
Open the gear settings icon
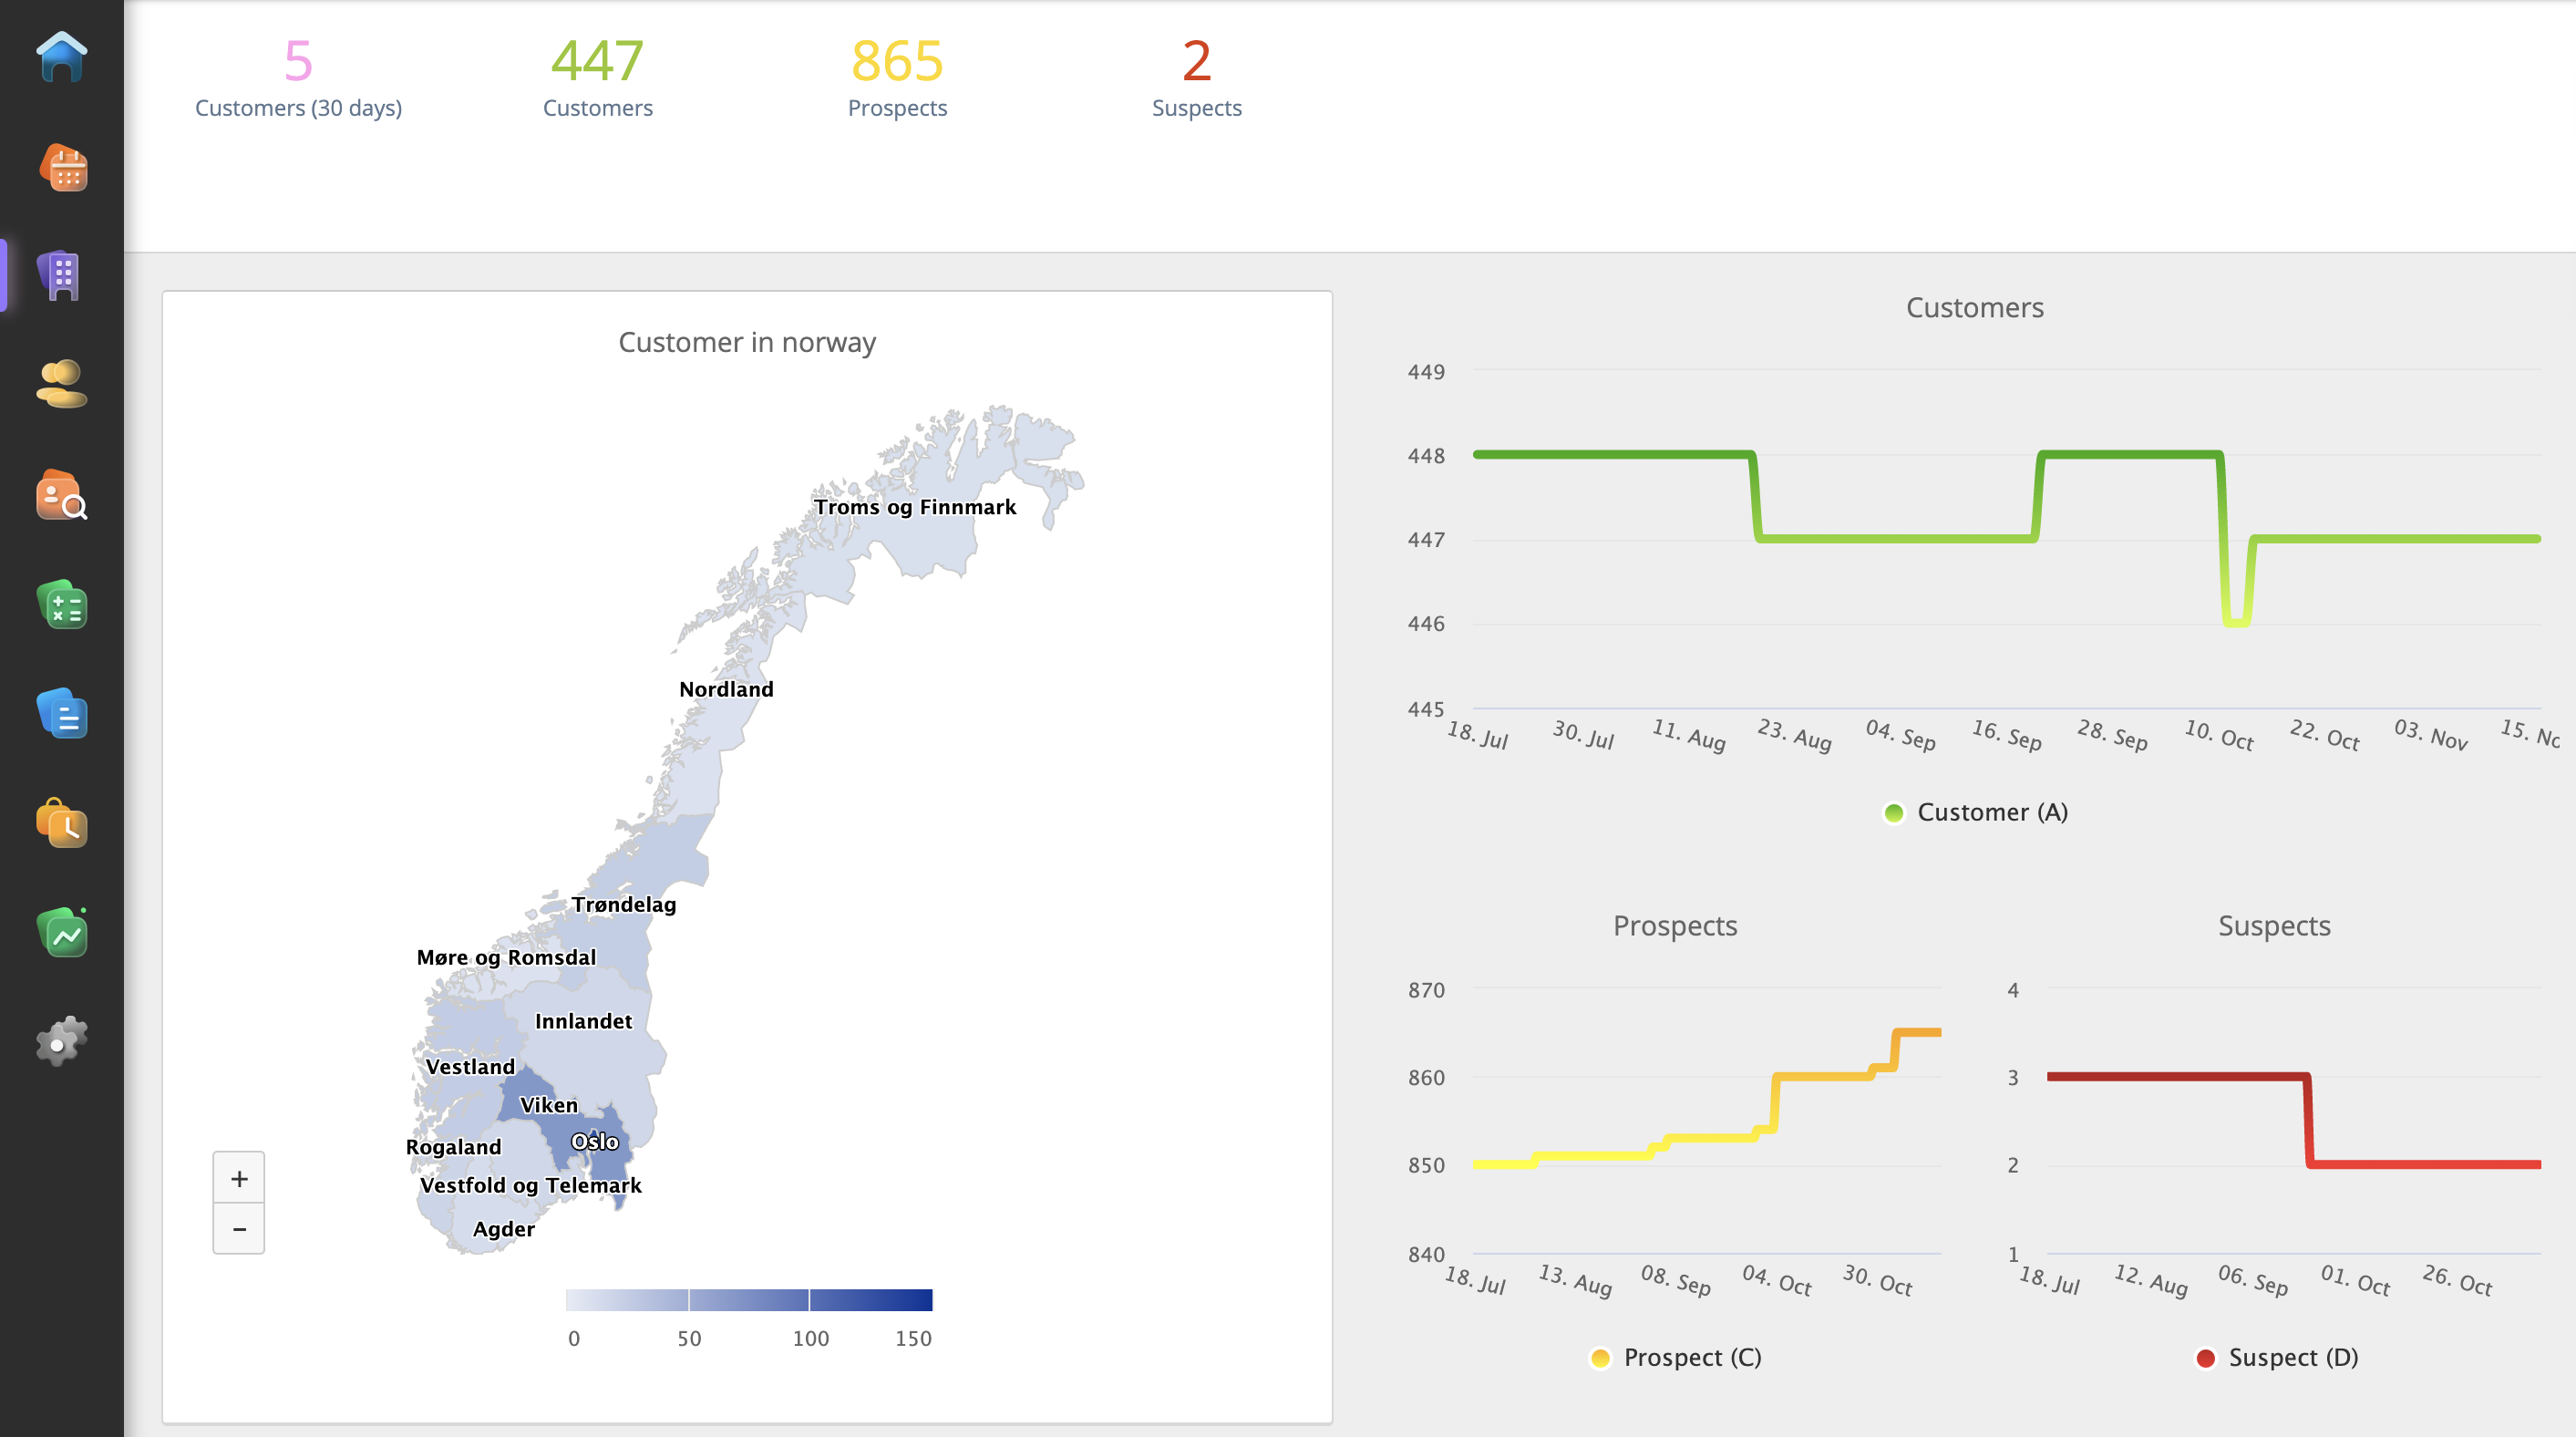[62, 1042]
